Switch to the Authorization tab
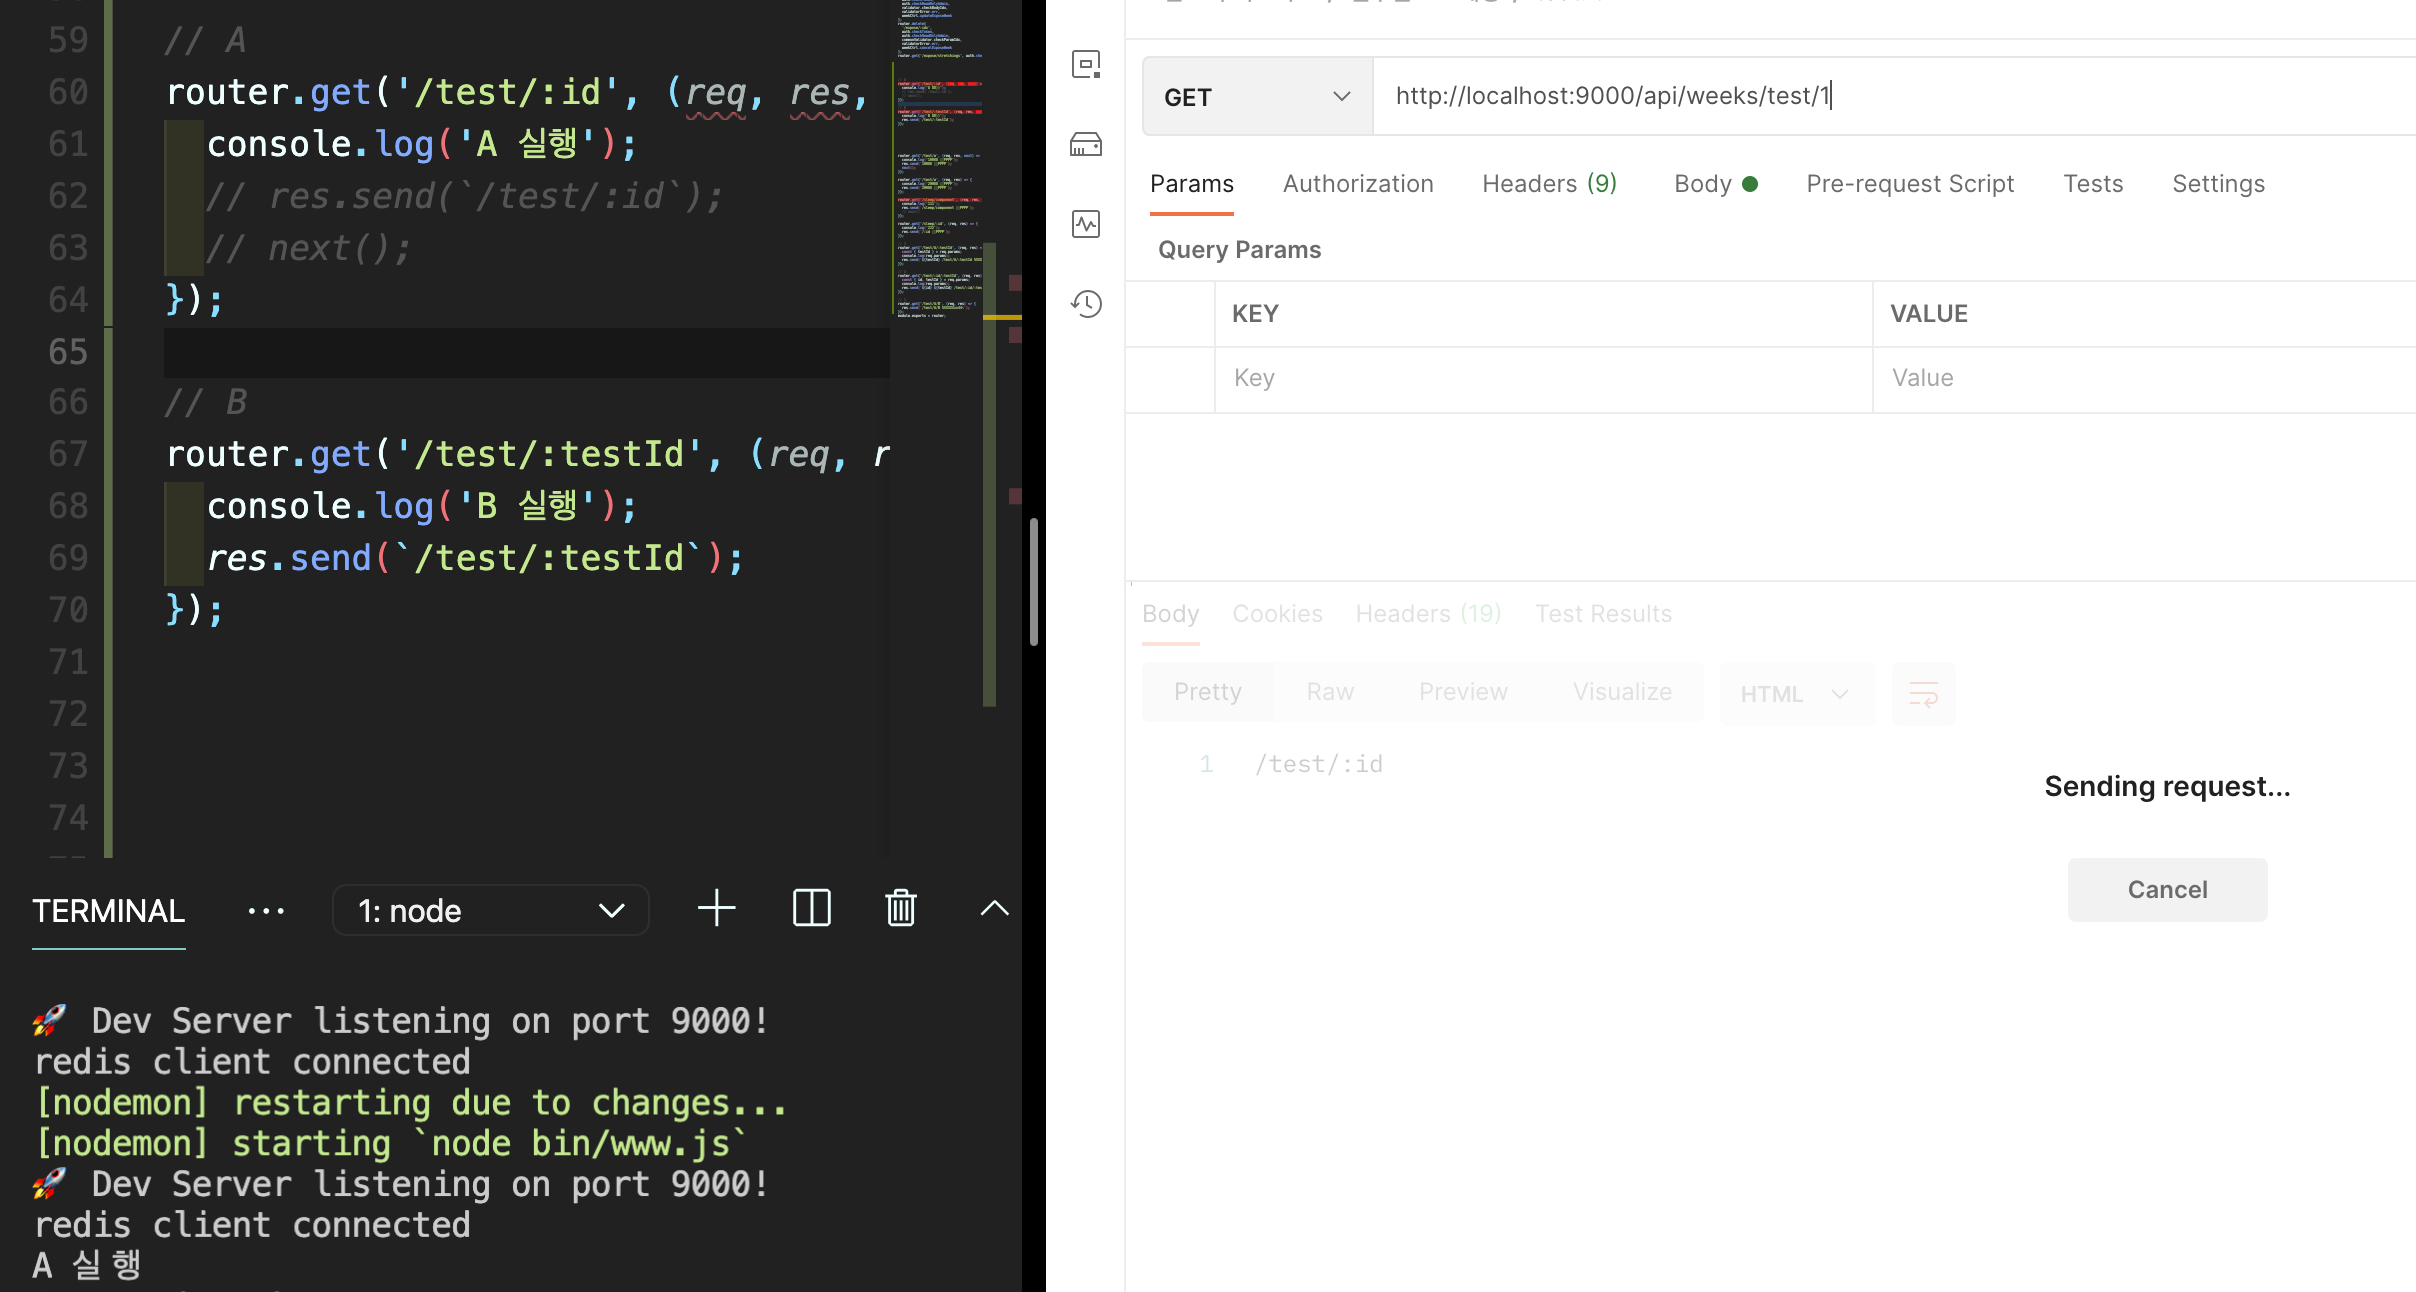 point(1358,185)
